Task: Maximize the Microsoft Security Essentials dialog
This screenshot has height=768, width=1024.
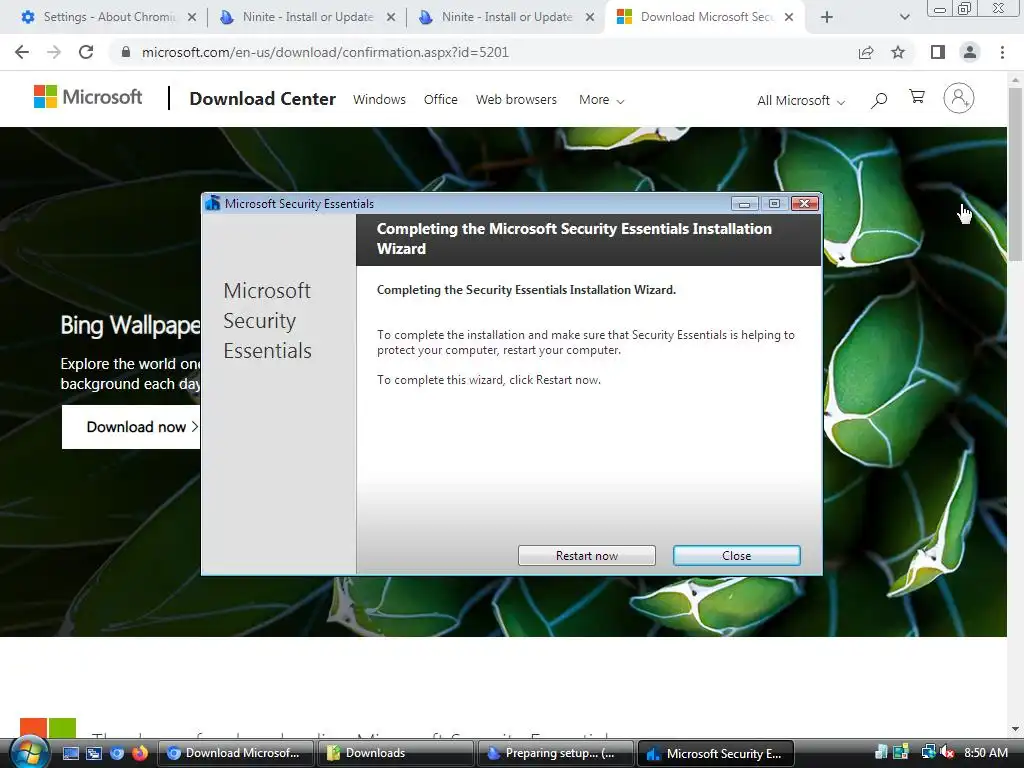Action: tap(774, 204)
